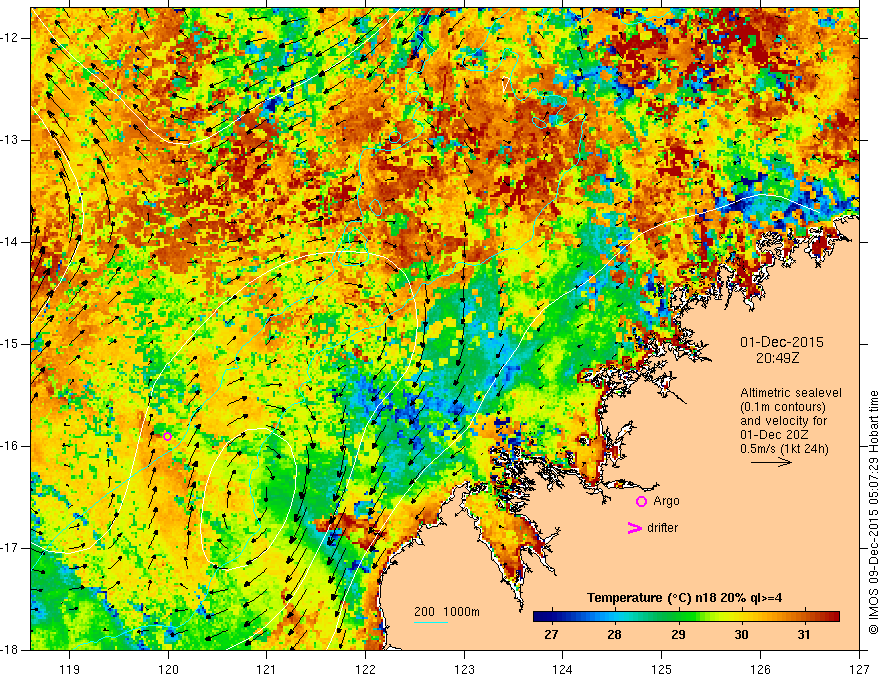
Task: Click the 'drifter' legend label
Action: point(662,528)
